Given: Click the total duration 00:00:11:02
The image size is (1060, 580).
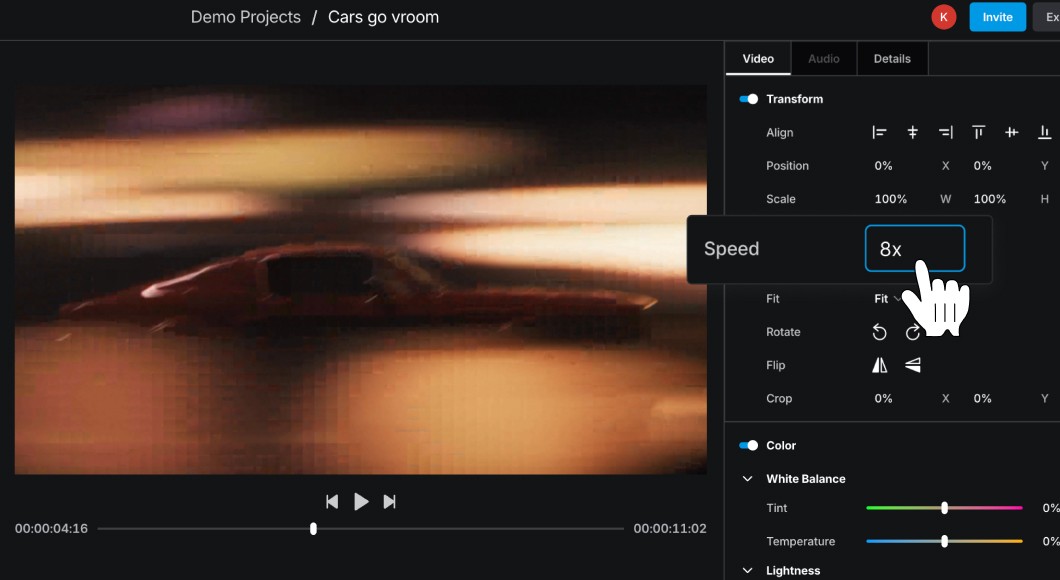Looking at the screenshot, I should pyautogui.click(x=670, y=529).
